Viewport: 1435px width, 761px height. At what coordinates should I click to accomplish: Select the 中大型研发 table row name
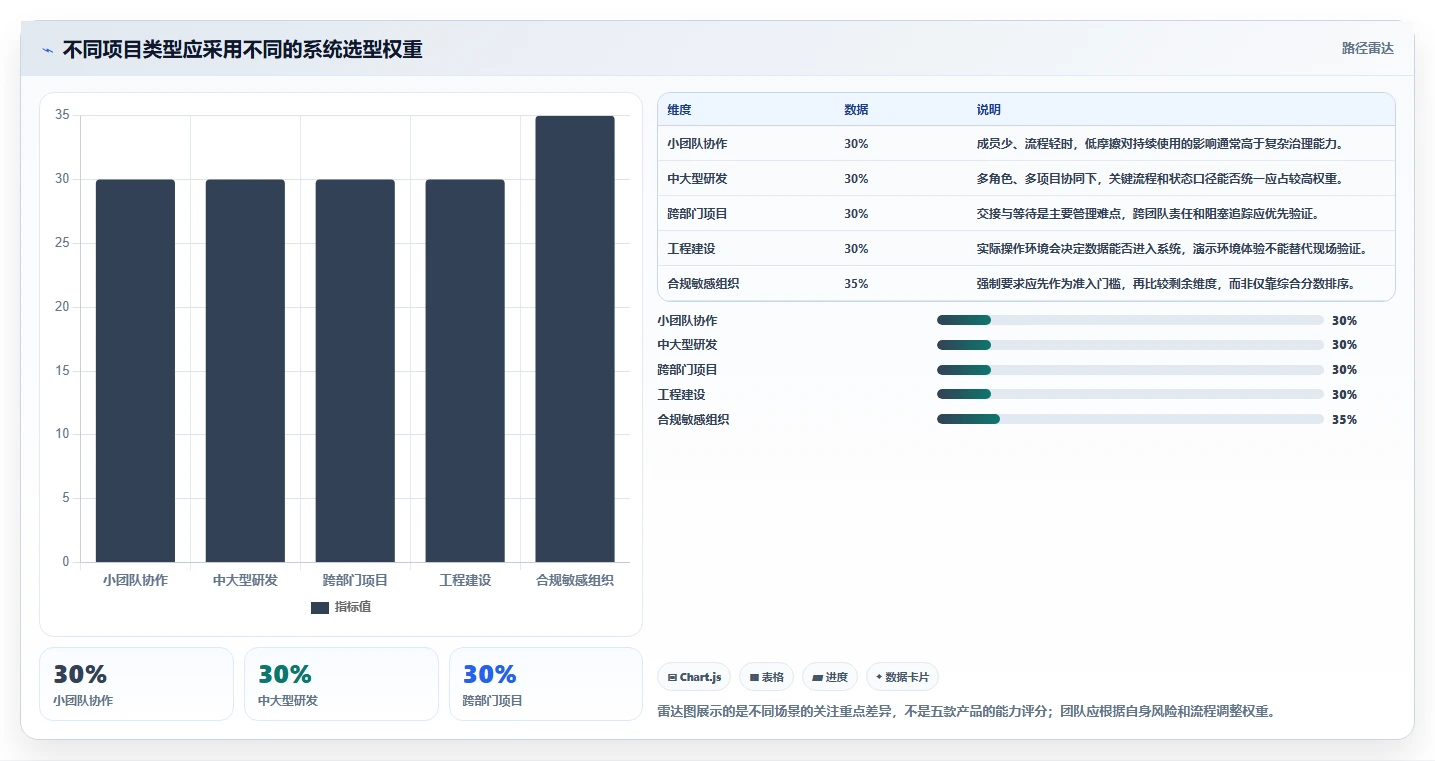pyautogui.click(x=697, y=179)
